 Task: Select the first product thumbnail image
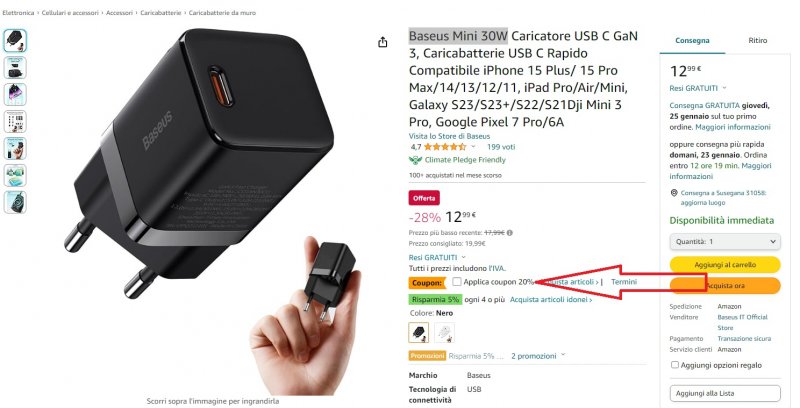pyautogui.click(x=15, y=41)
